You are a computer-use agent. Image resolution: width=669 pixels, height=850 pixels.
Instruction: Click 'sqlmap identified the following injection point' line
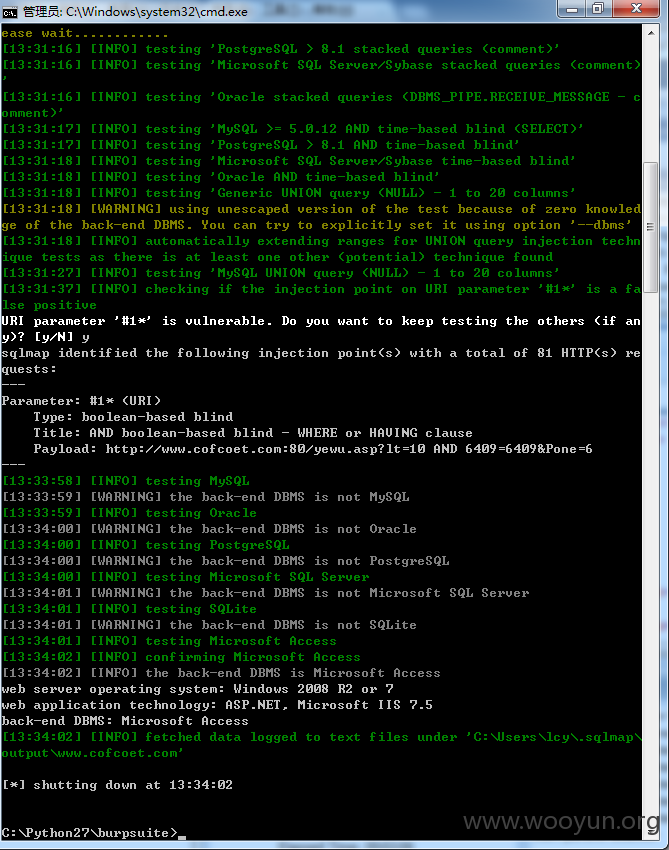pos(321,360)
